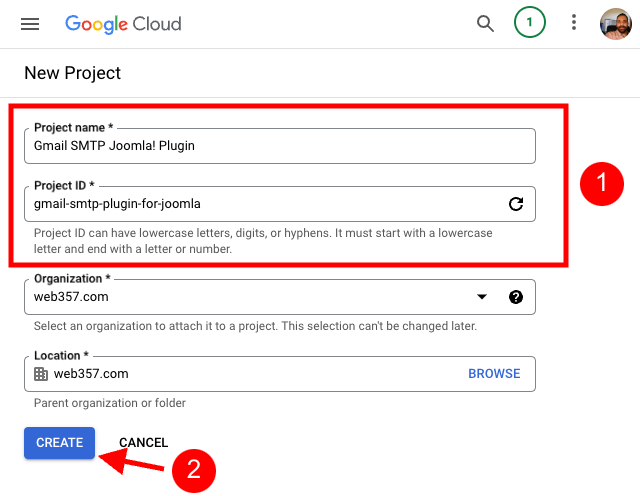This screenshot has width=640, height=496.
Task: Click the Google Cloud logo
Action: coord(123,24)
